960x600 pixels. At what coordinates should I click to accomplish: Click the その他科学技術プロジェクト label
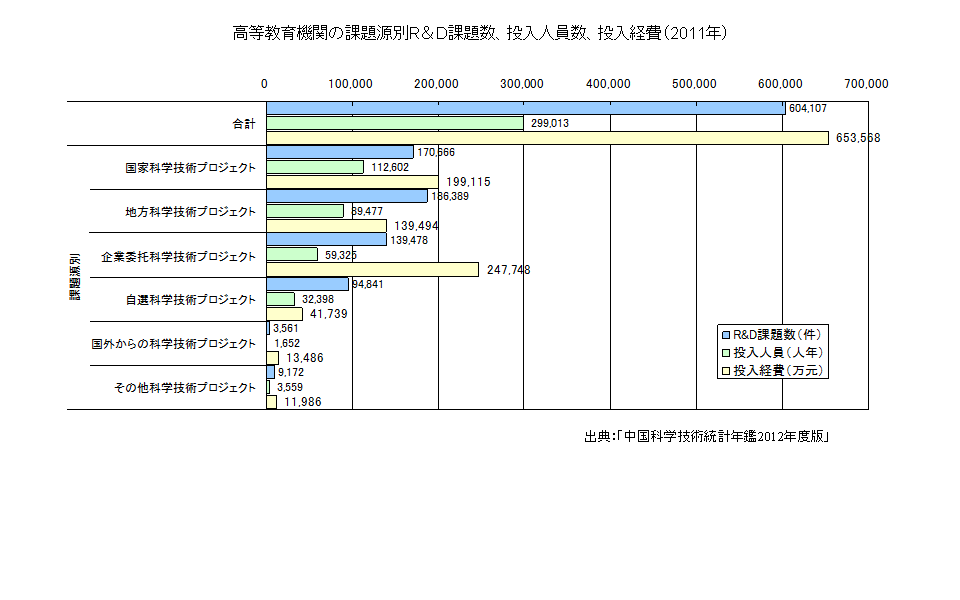pos(185,388)
